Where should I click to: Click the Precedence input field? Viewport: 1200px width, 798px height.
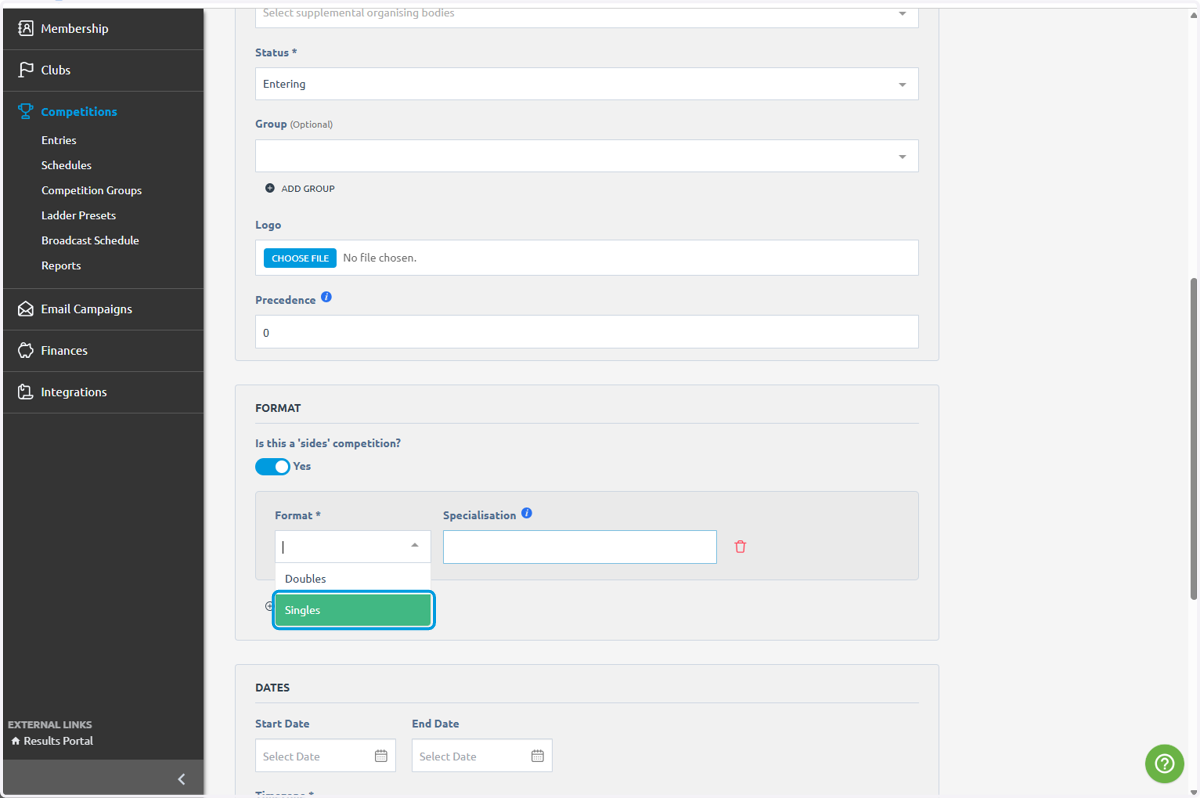(587, 332)
